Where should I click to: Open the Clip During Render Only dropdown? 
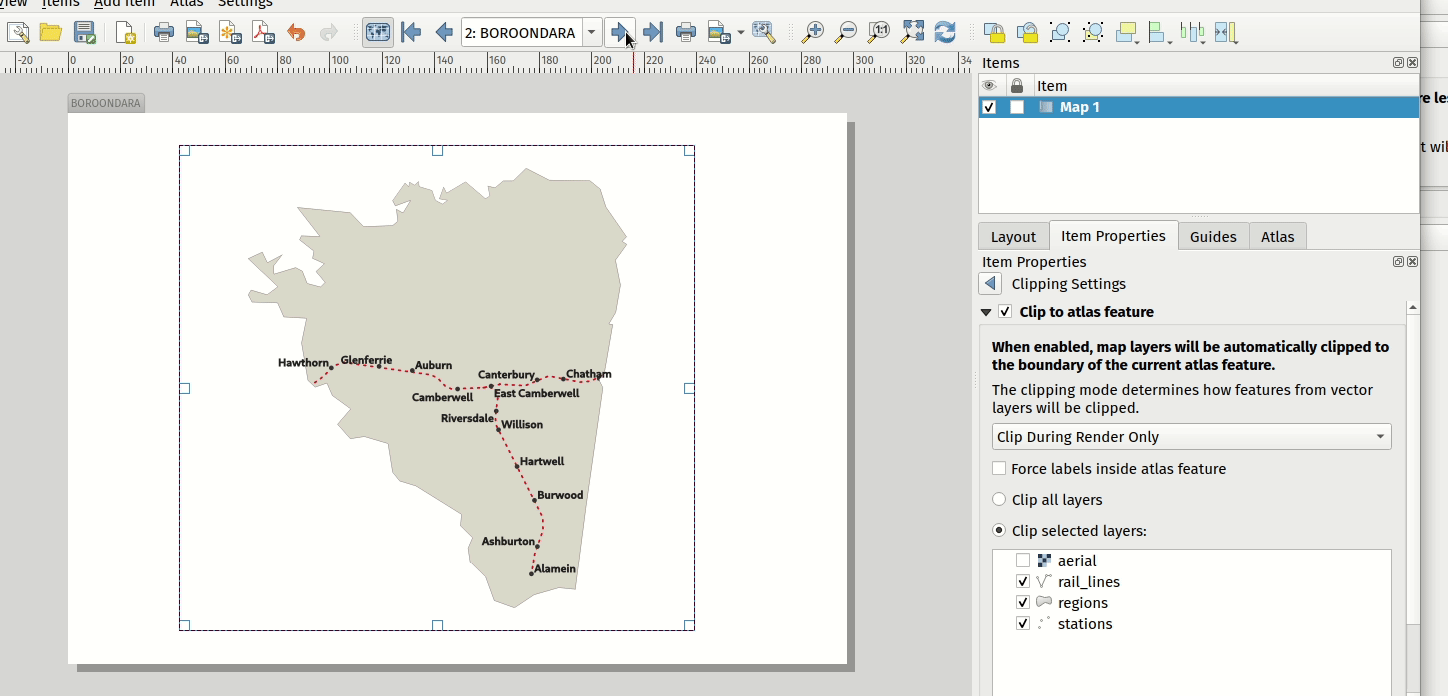click(x=1191, y=437)
